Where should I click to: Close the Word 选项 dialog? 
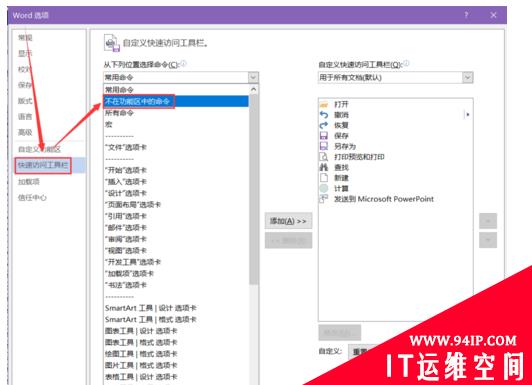coord(493,15)
